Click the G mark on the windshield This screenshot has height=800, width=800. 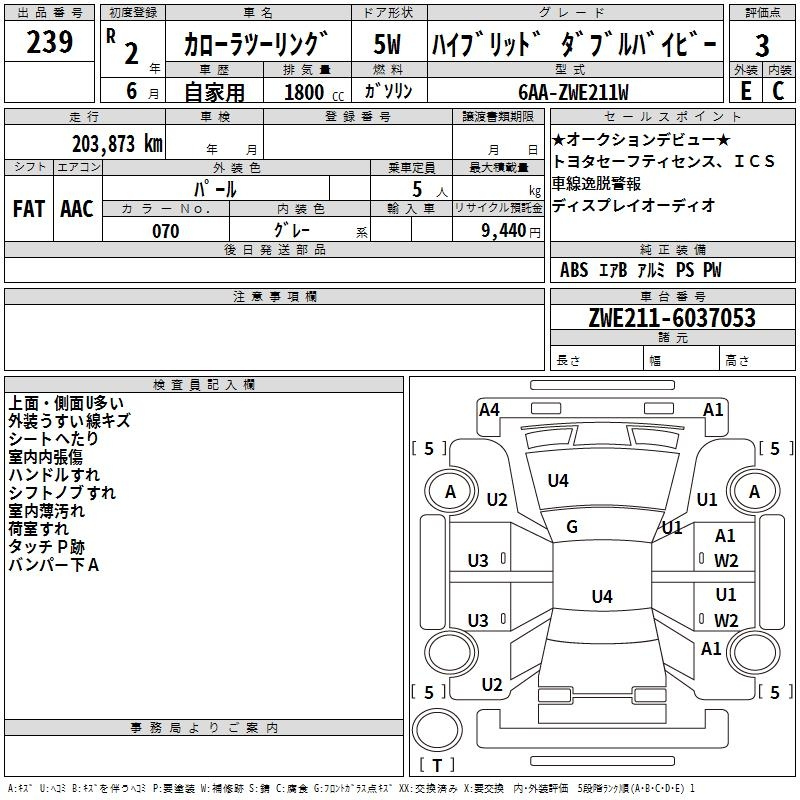click(x=571, y=527)
